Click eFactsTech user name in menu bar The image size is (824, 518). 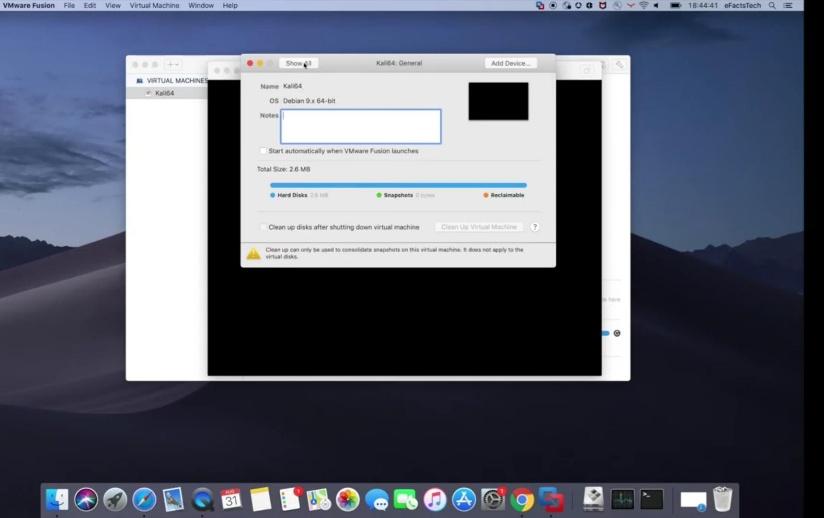click(x=743, y=5)
